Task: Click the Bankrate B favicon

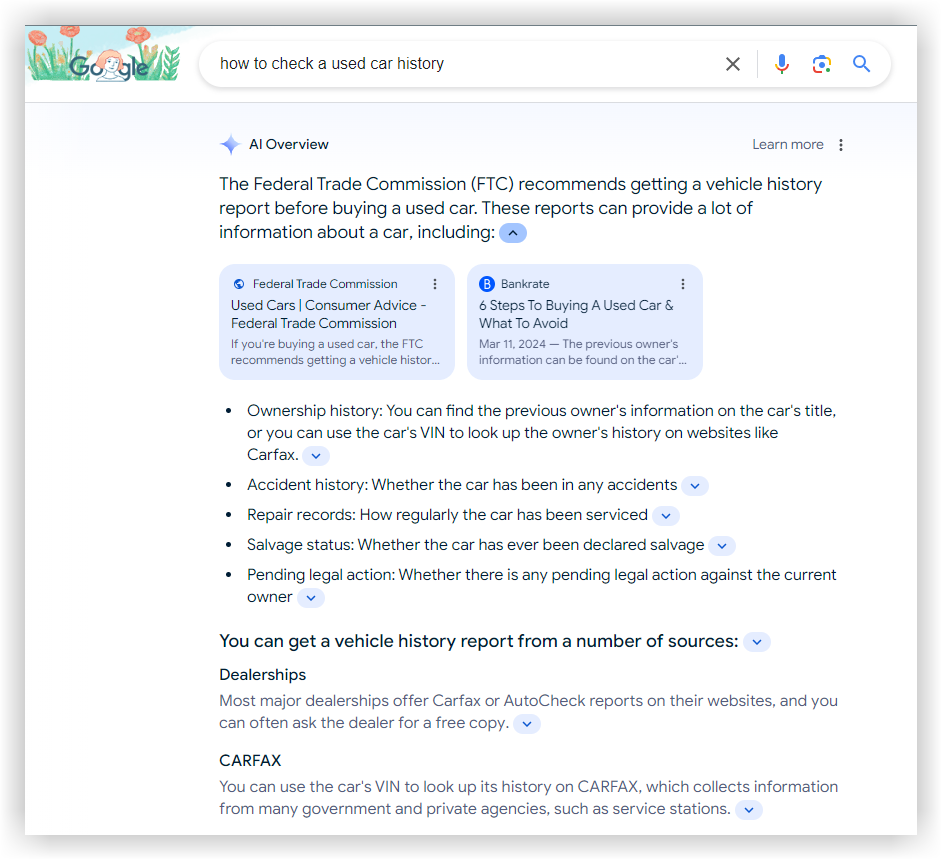Action: [x=487, y=284]
